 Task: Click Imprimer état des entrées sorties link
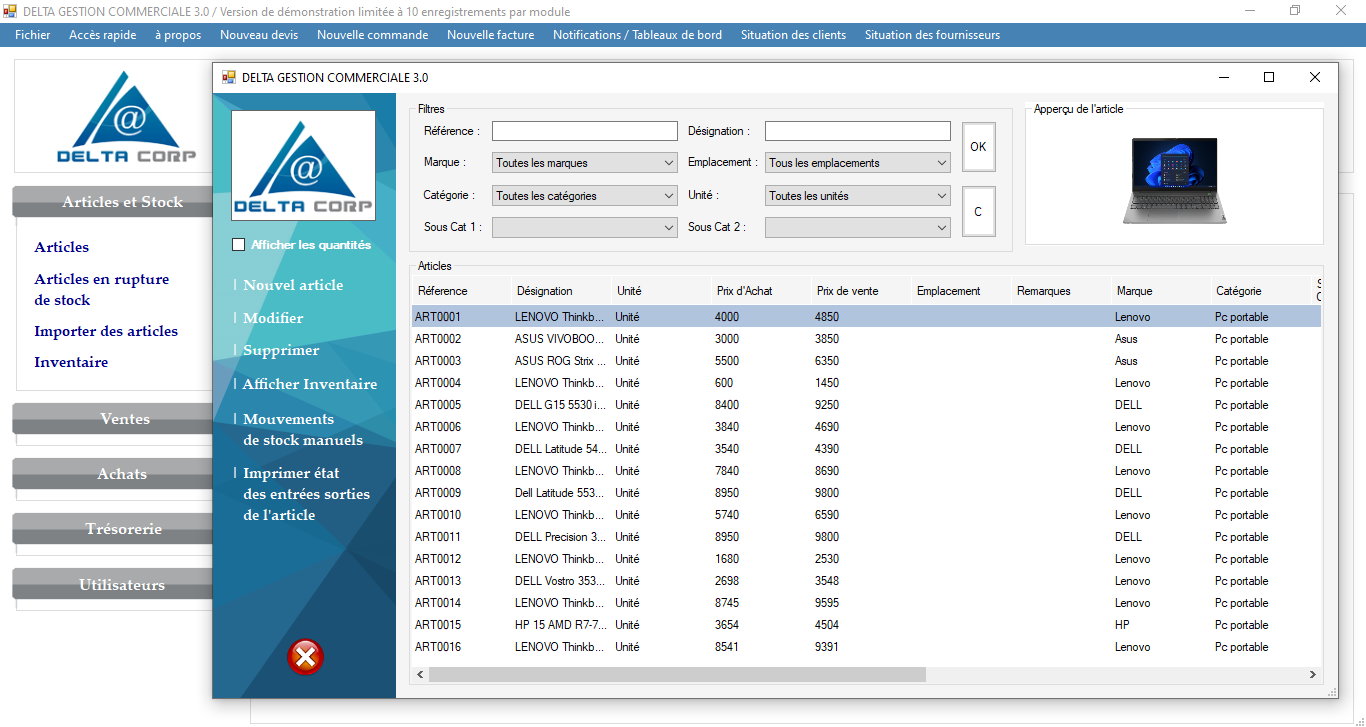306,494
